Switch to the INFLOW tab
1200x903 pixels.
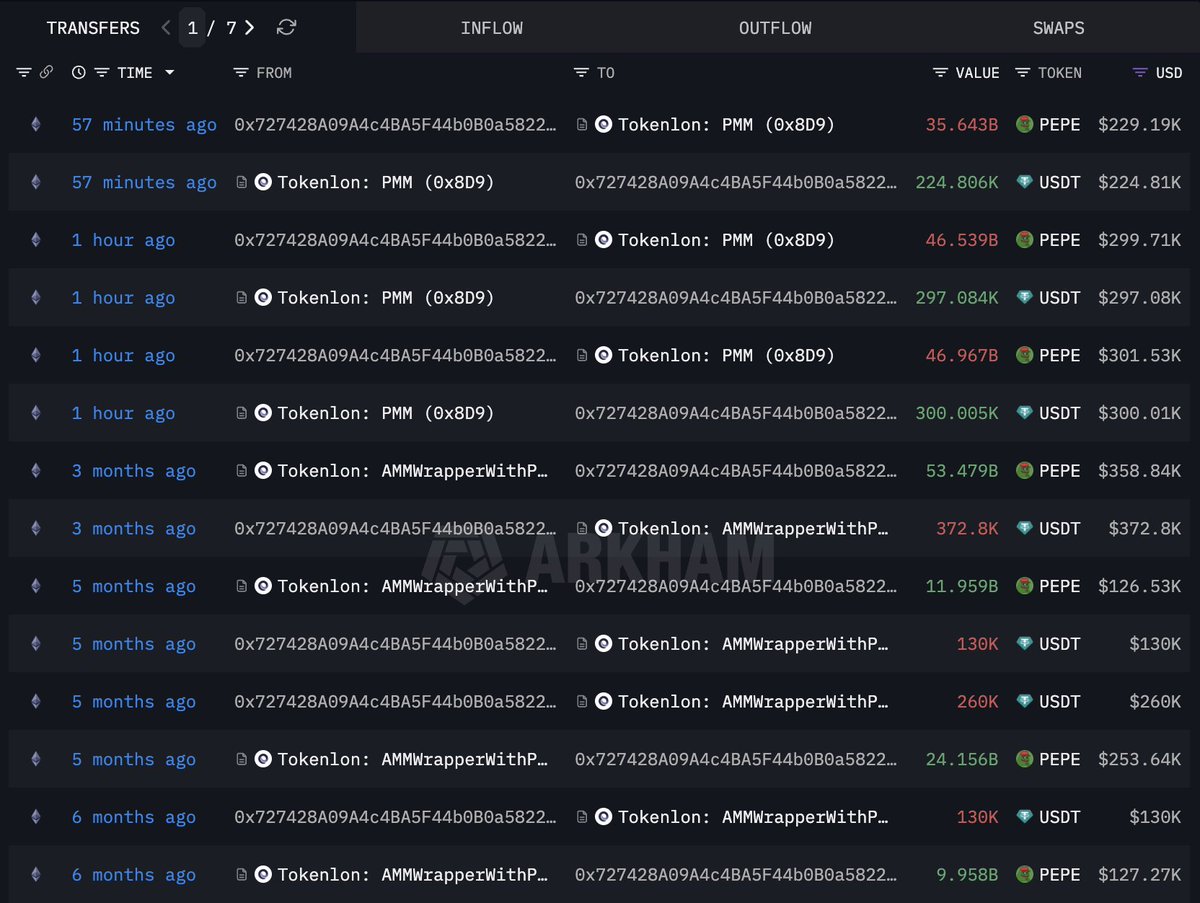click(x=491, y=28)
